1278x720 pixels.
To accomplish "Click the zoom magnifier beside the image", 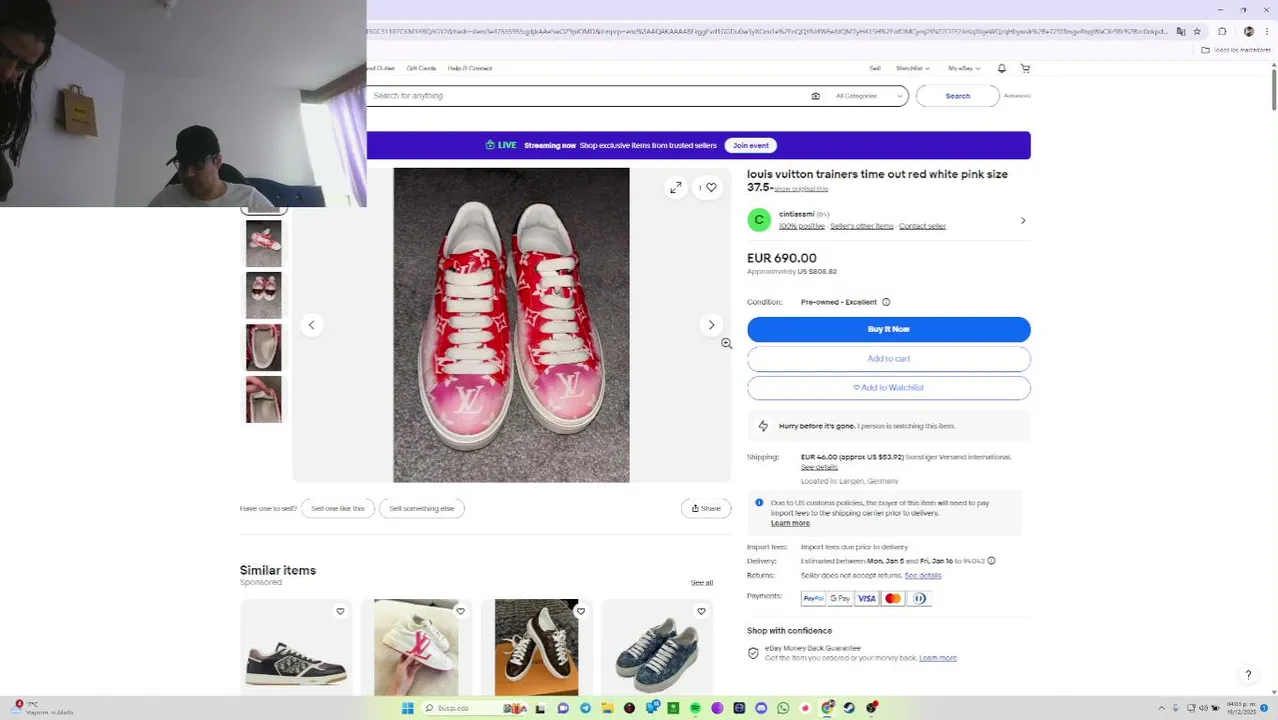I will point(727,344).
